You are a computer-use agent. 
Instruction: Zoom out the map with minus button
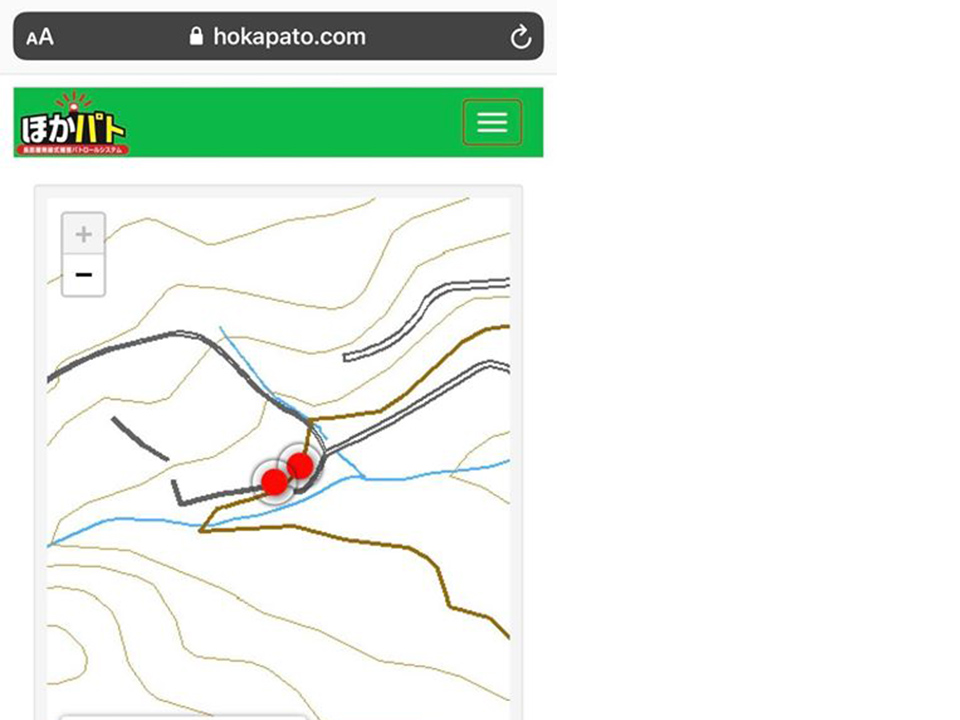(x=84, y=275)
